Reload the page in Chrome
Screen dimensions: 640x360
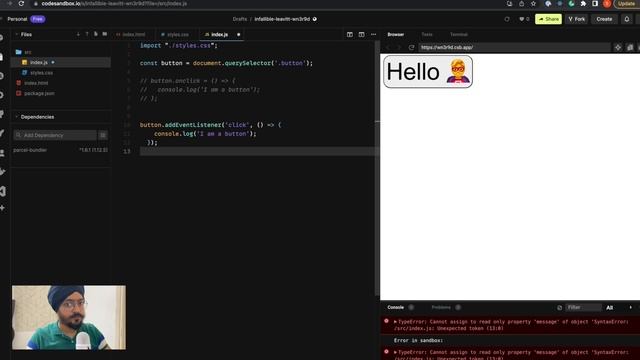pyautogui.click(x=21, y=4)
